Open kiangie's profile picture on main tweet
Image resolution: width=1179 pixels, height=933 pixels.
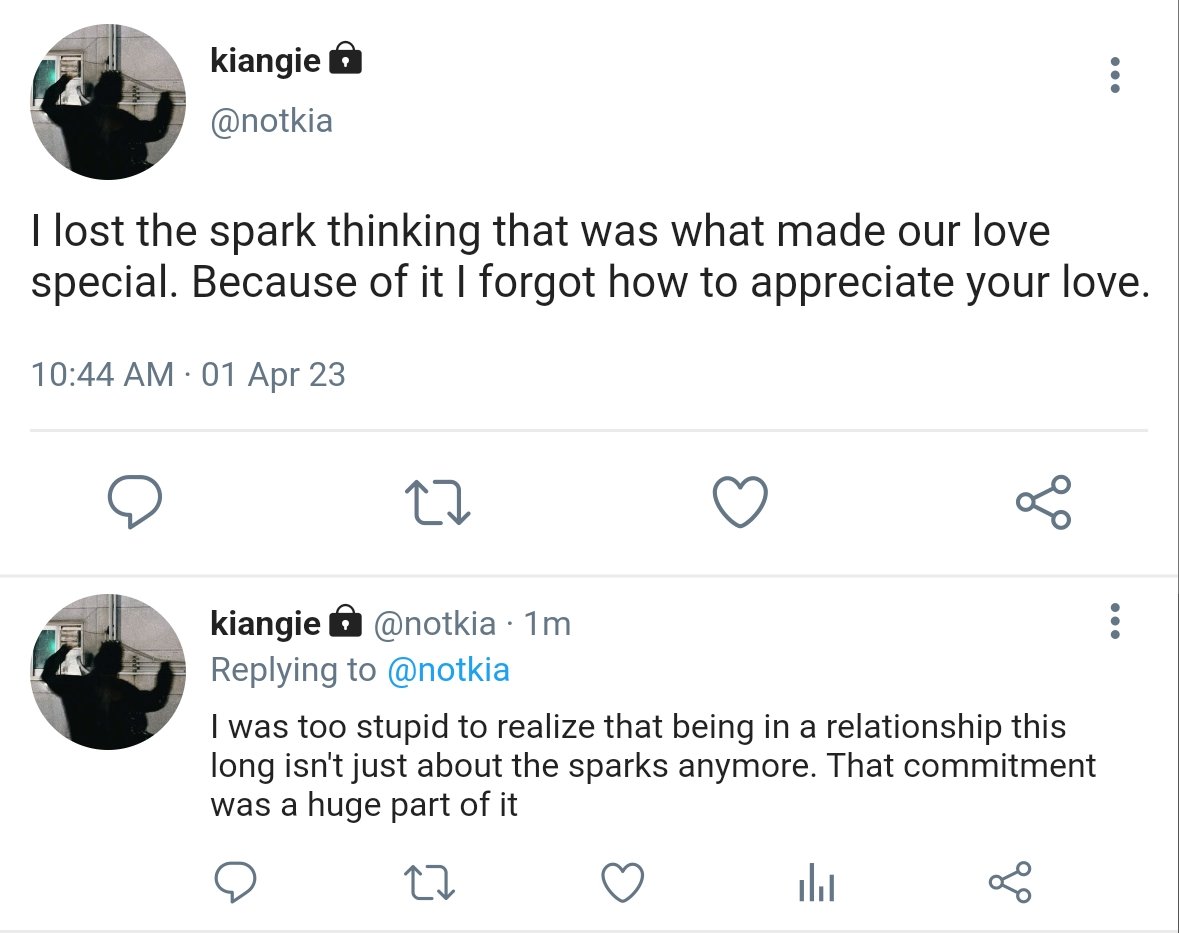(x=108, y=101)
